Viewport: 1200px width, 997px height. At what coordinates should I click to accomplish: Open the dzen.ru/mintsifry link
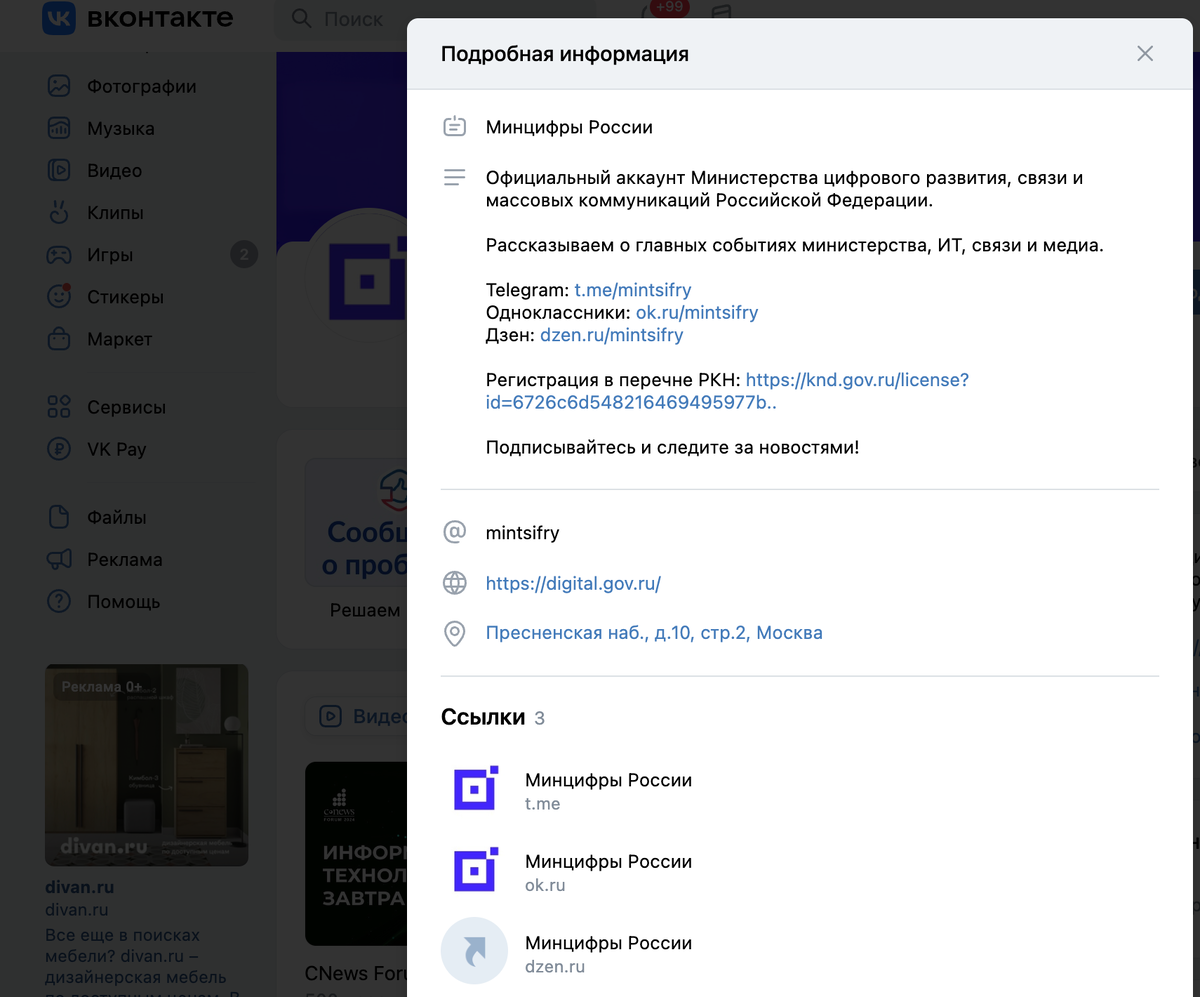click(612, 335)
